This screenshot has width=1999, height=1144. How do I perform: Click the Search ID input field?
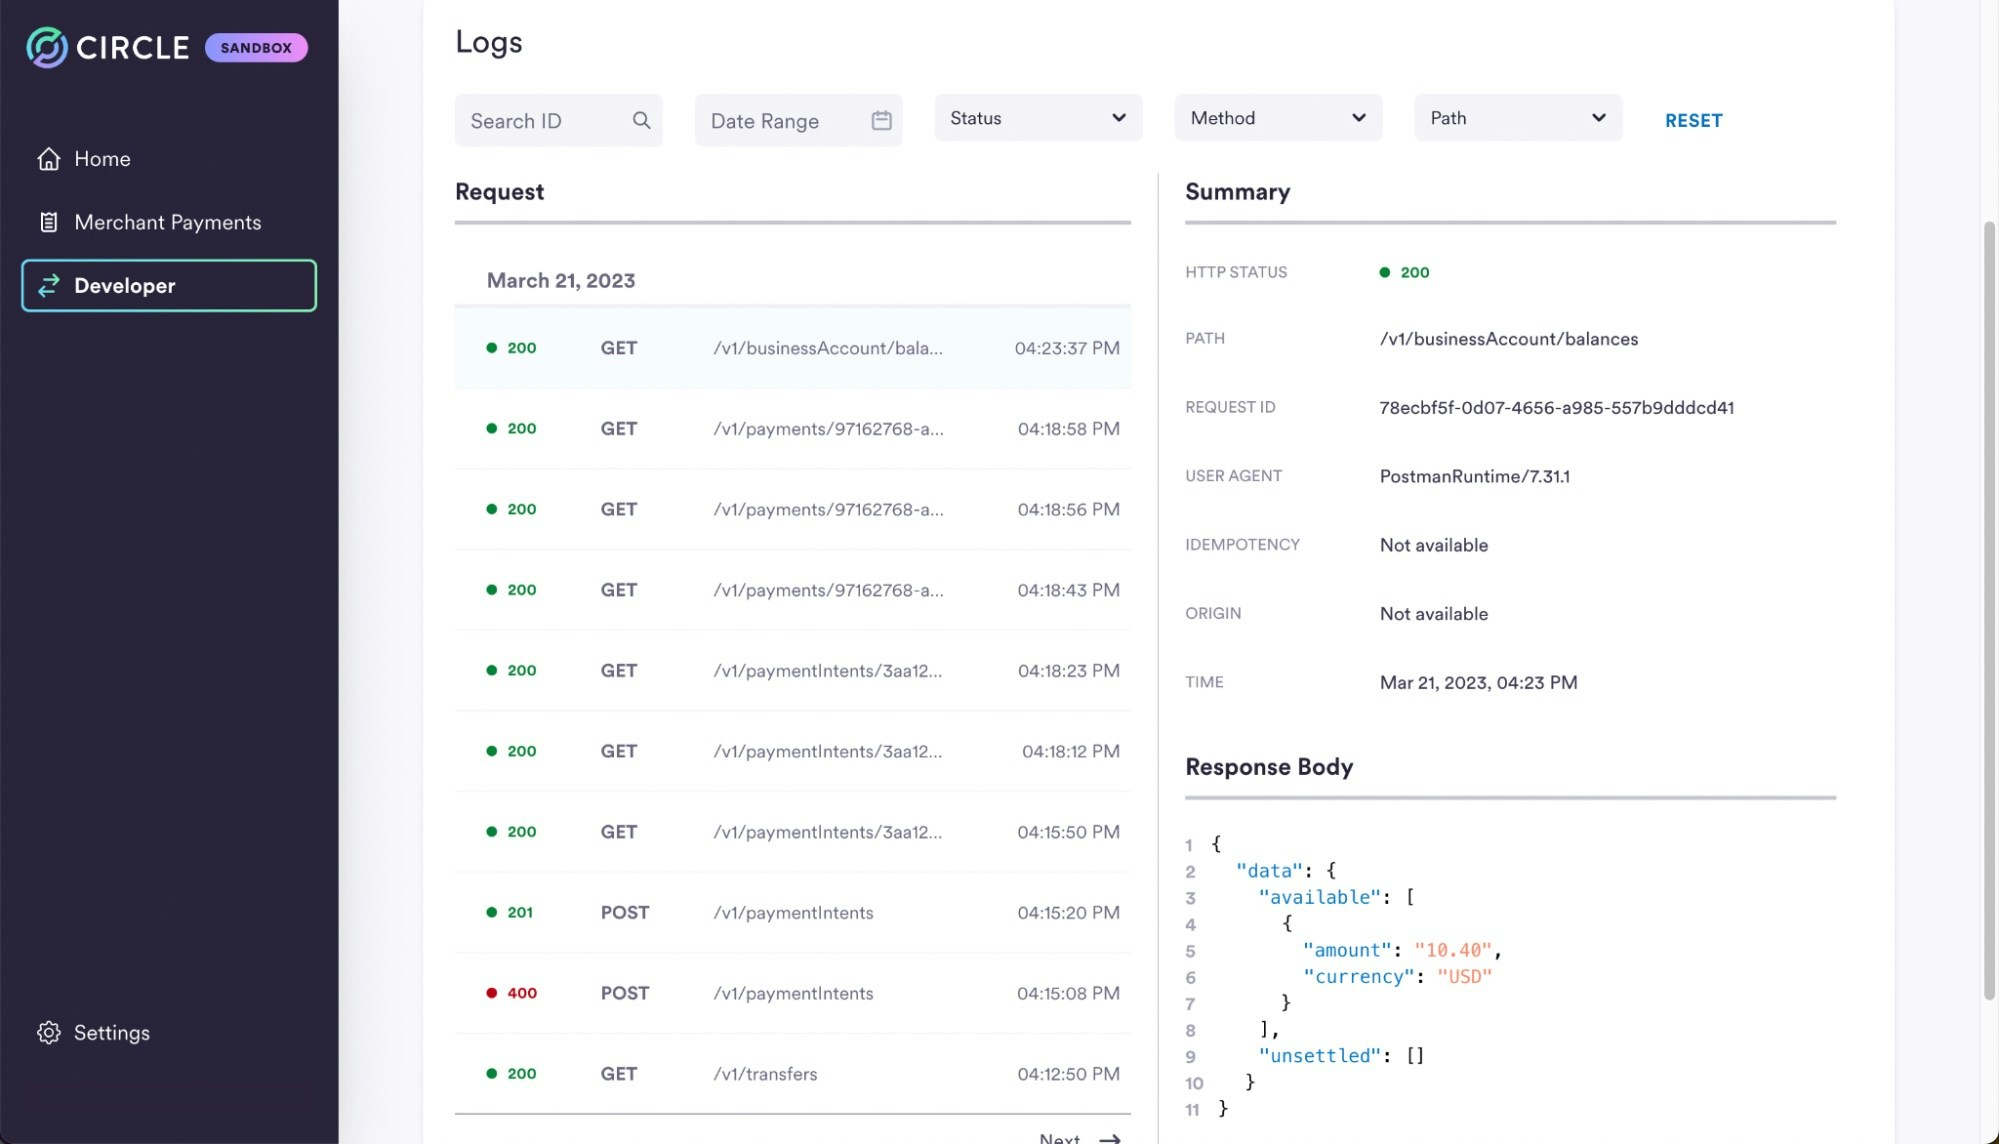click(x=545, y=120)
